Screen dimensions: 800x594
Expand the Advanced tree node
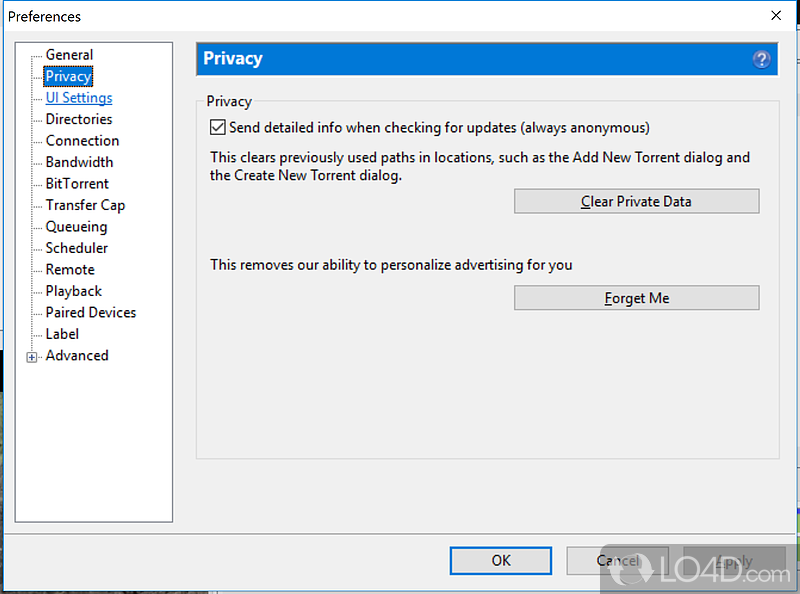point(32,357)
